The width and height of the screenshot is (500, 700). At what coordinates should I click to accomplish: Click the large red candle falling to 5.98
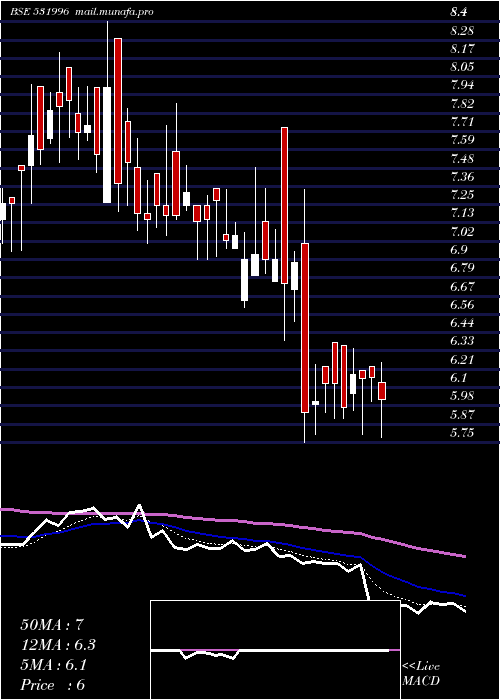coord(305,328)
